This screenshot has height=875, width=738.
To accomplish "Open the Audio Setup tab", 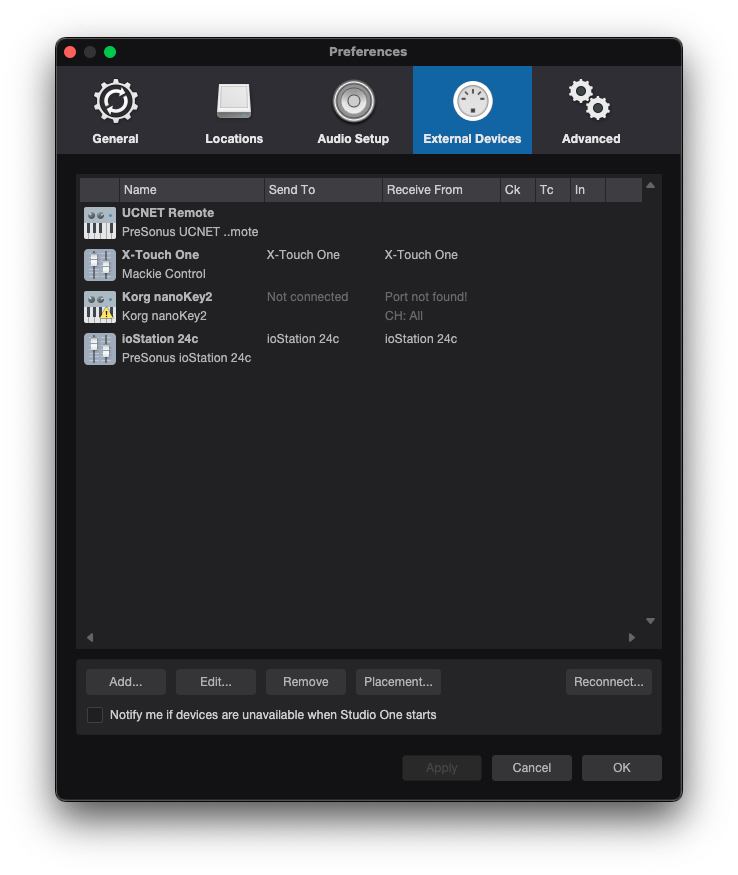I will tap(353, 110).
